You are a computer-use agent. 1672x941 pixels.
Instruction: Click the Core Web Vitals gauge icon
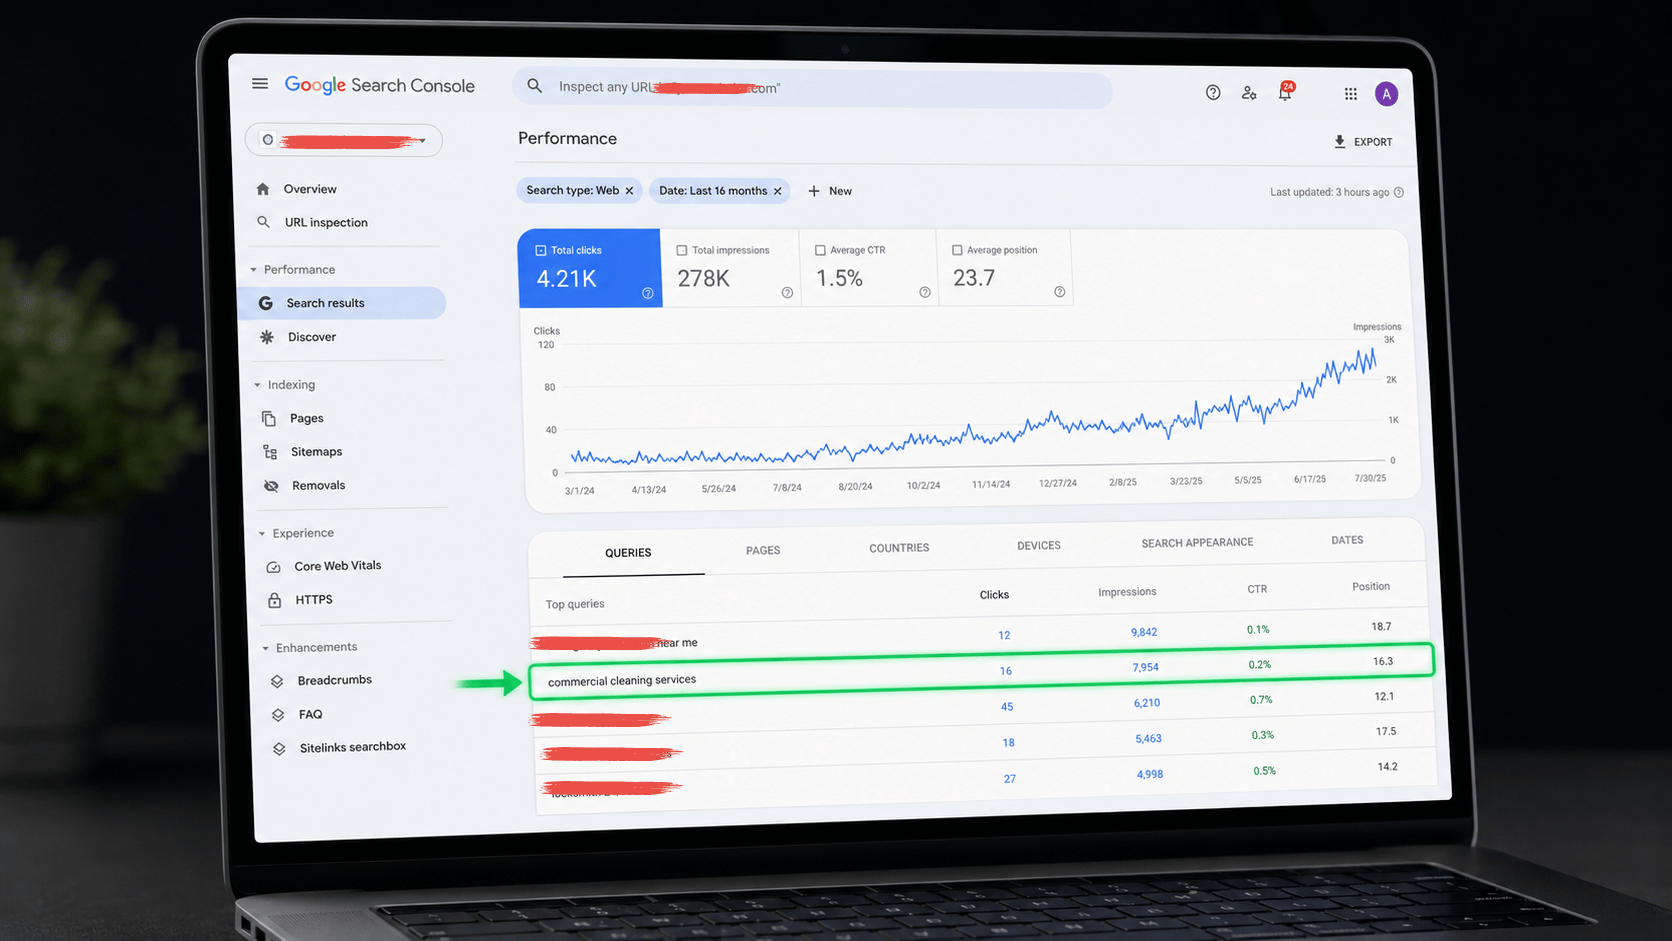click(x=273, y=567)
